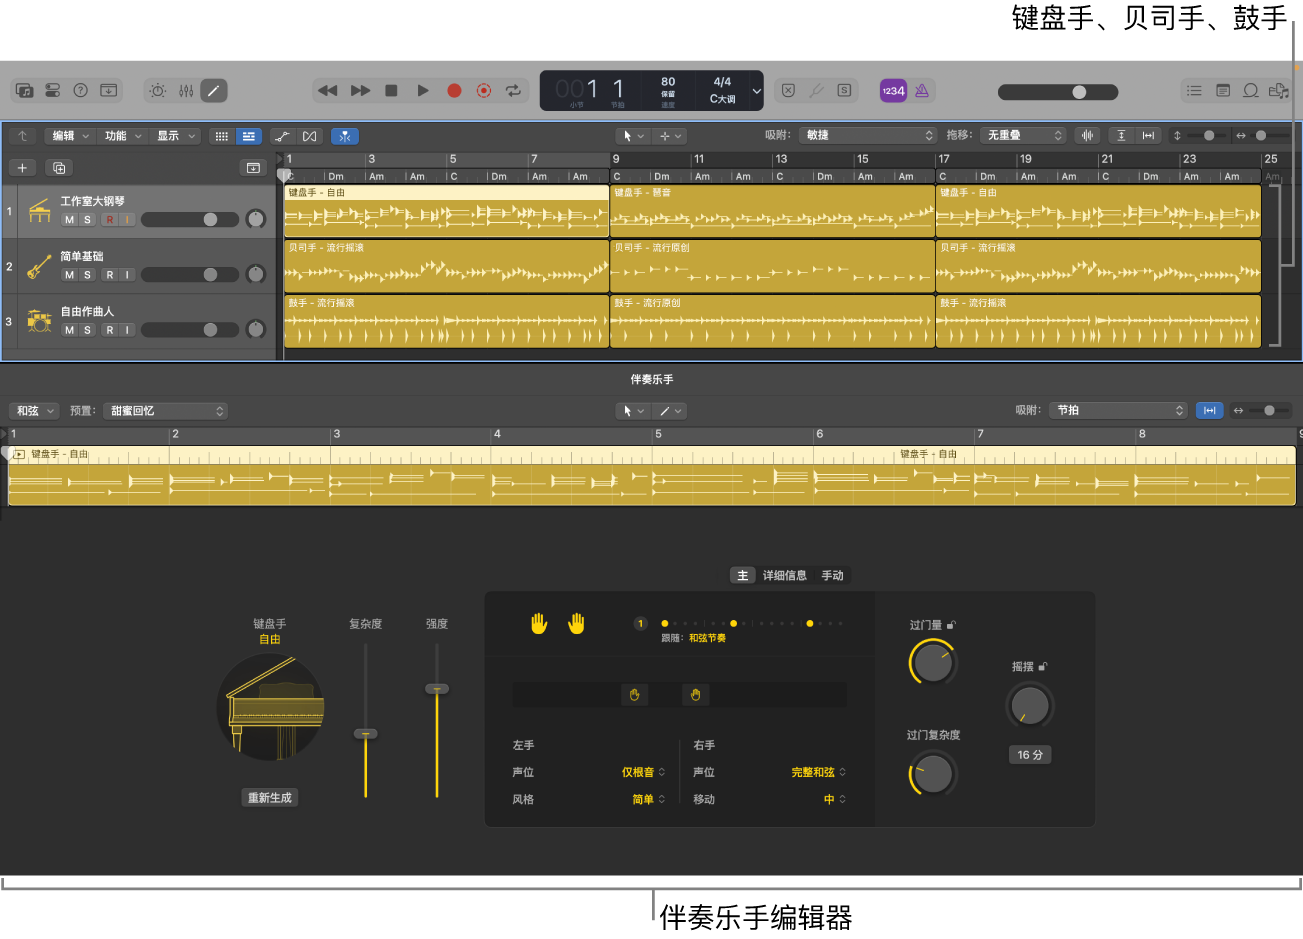Click the 重新生成 regenerate button

(270, 798)
